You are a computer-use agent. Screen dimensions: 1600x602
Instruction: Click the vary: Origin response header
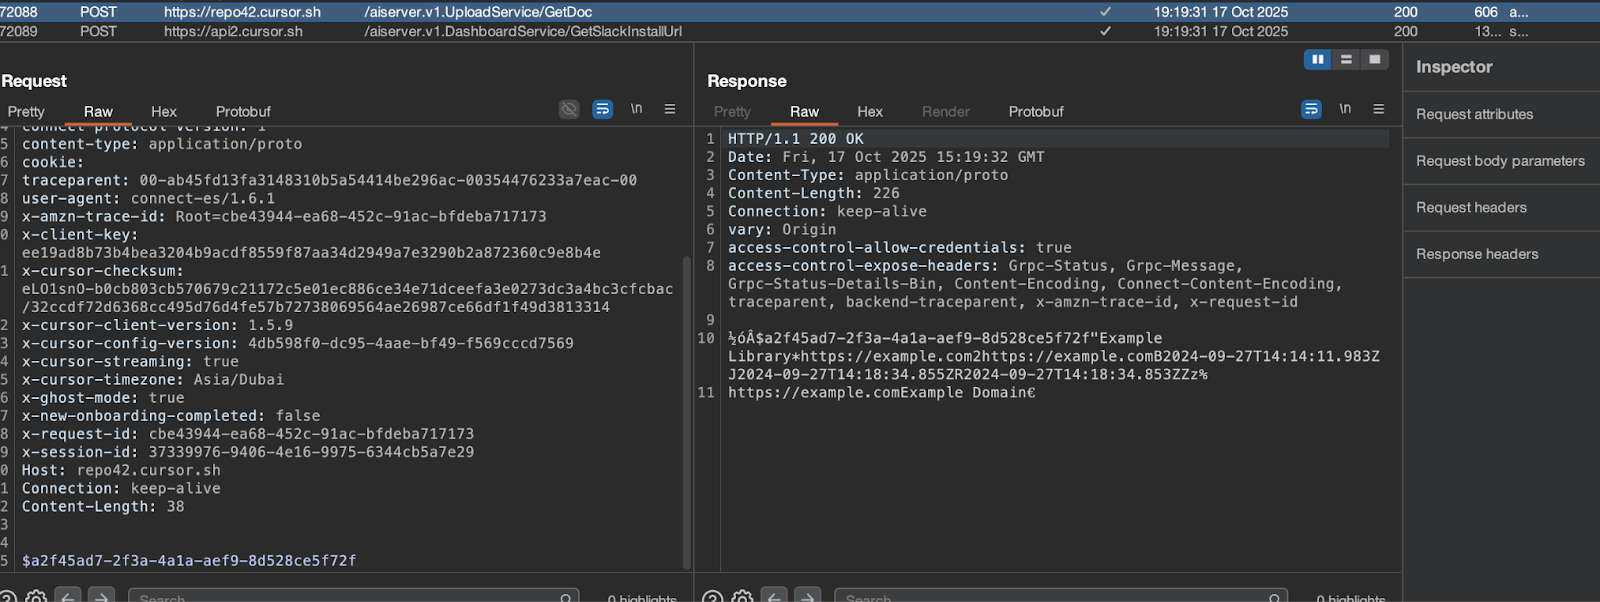pyautogui.click(x=782, y=229)
